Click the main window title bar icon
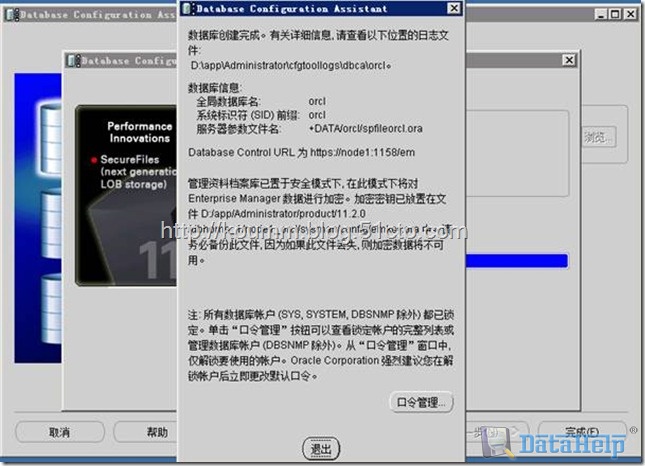The width and height of the screenshot is (645, 466). [12, 14]
